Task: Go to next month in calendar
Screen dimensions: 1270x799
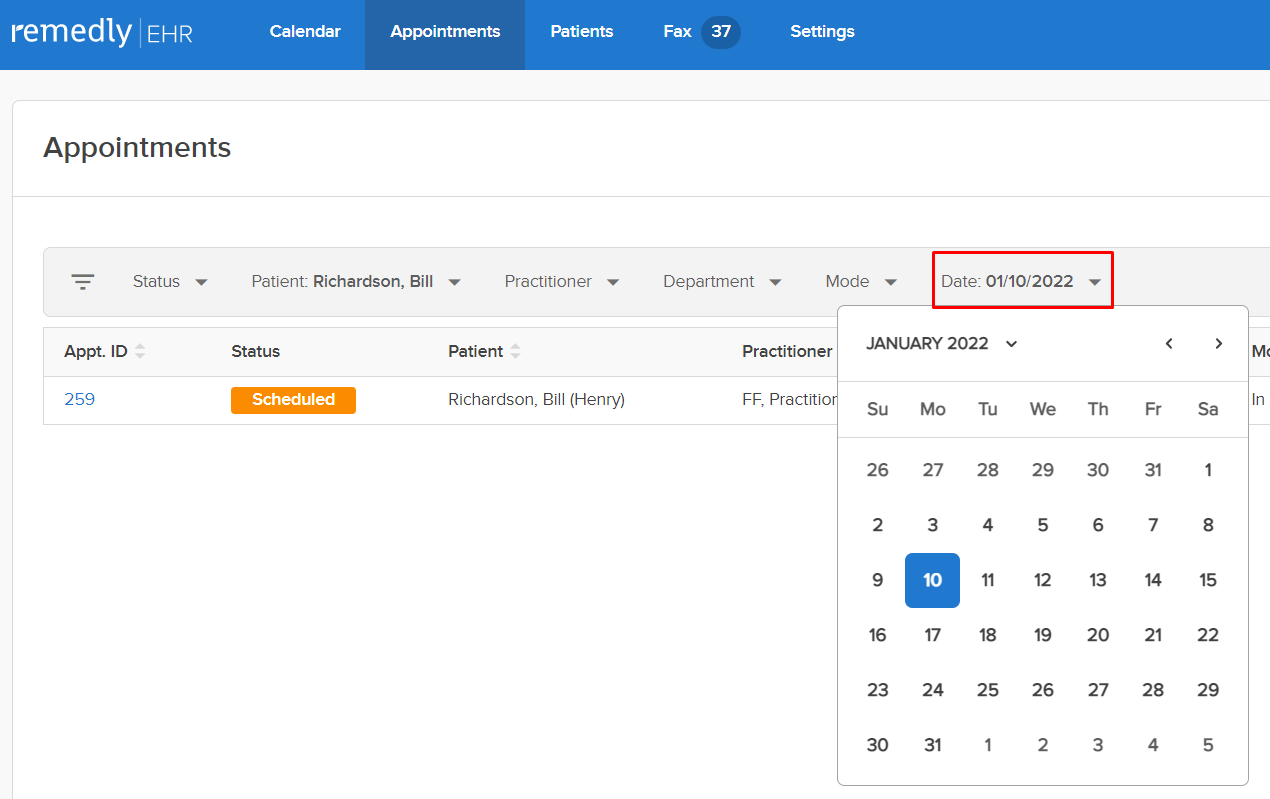Action: coord(1218,343)
